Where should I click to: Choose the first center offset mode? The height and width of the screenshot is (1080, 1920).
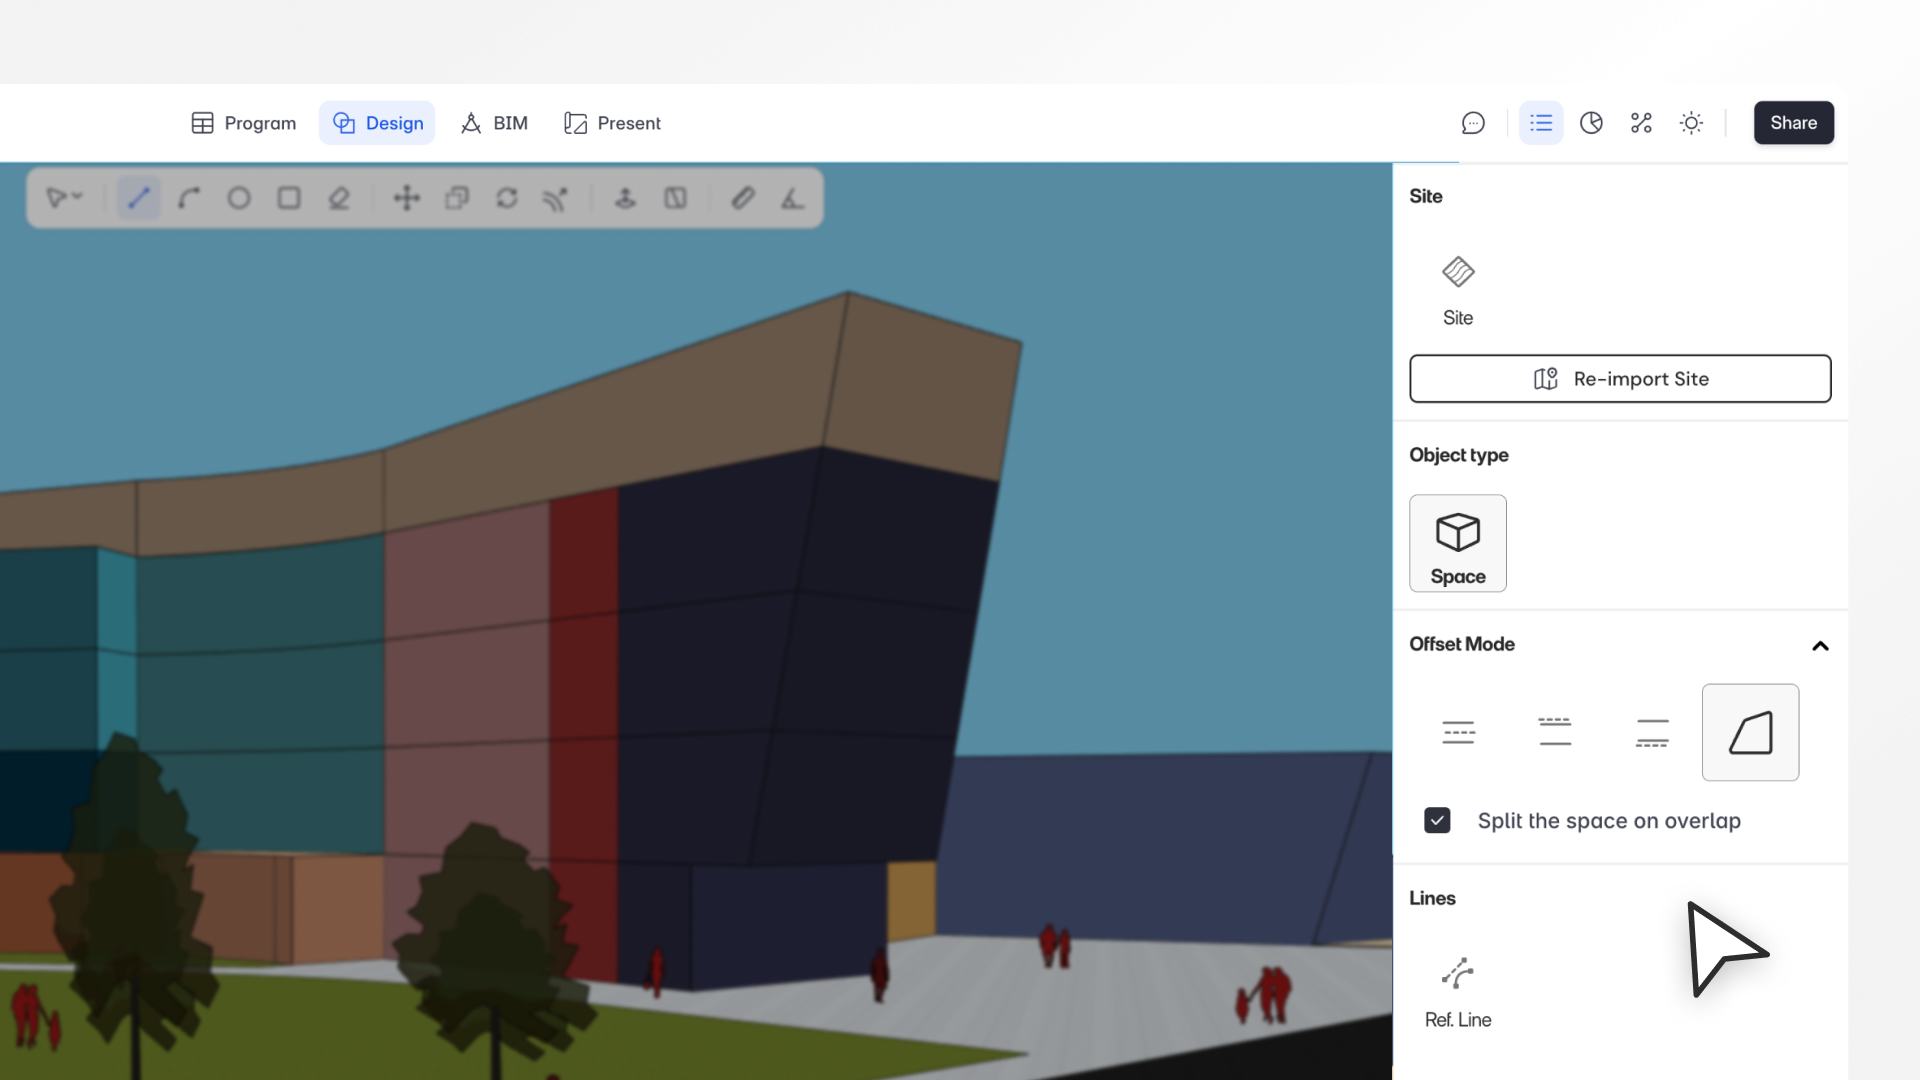[x=1459, y=733]
